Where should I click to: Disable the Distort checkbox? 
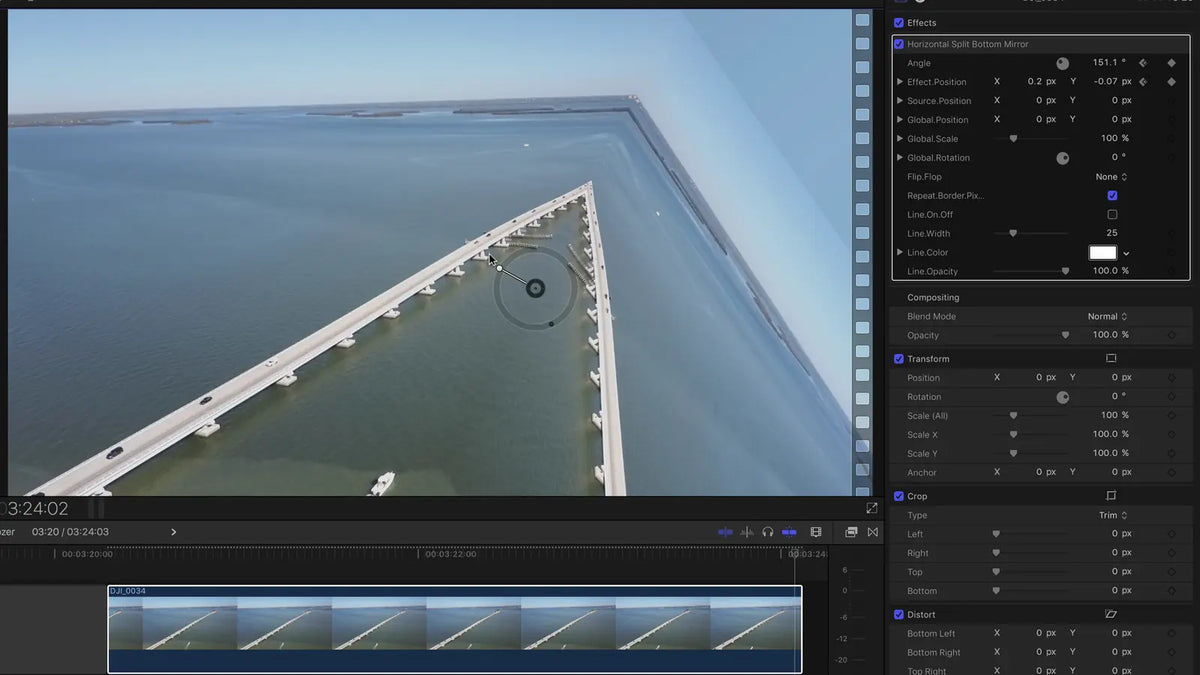[898, 614]
